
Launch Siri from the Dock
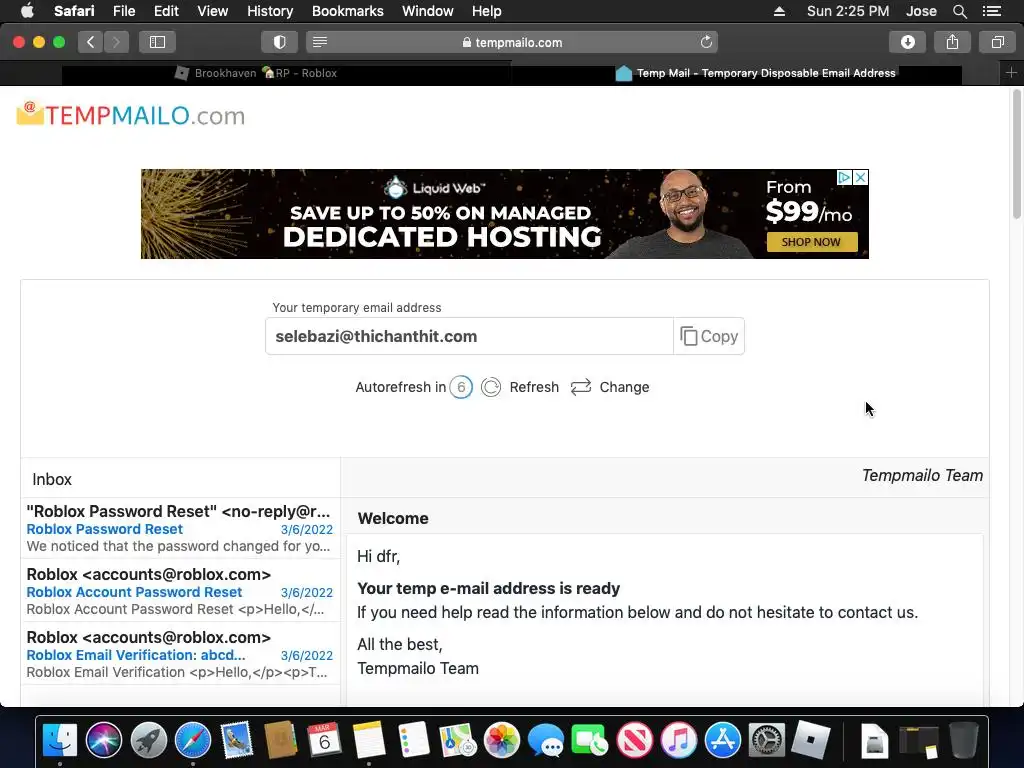pyautogui.click(x=104, y=740)
